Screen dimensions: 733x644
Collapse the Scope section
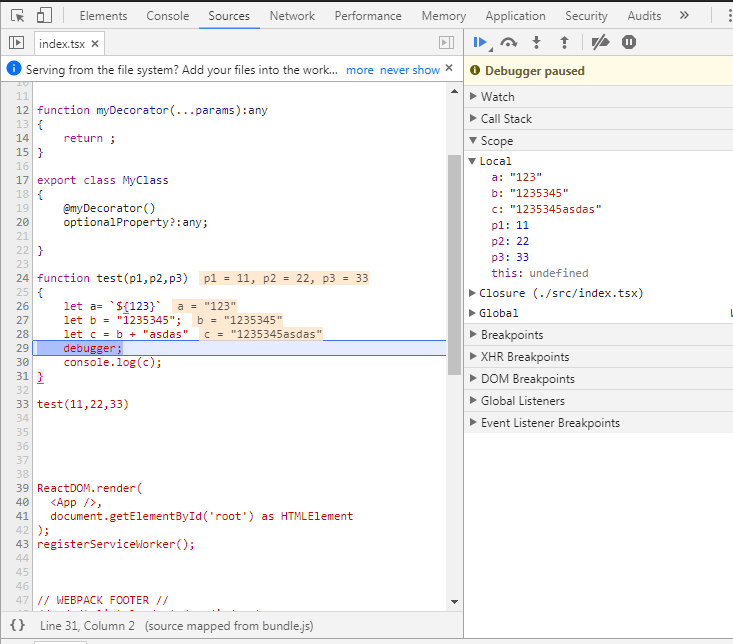tap(598, 141)
